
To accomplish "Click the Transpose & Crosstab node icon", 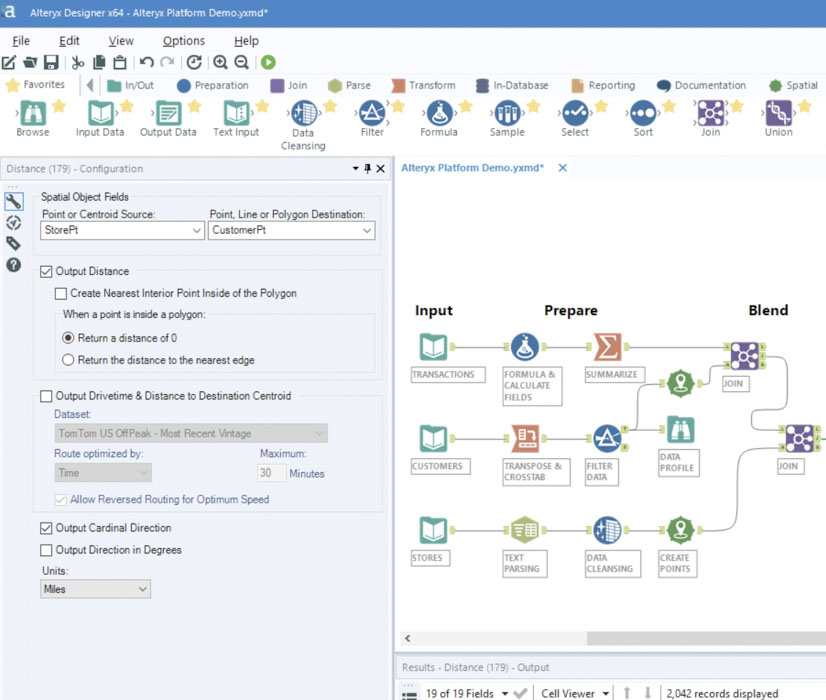I will 525,438.
